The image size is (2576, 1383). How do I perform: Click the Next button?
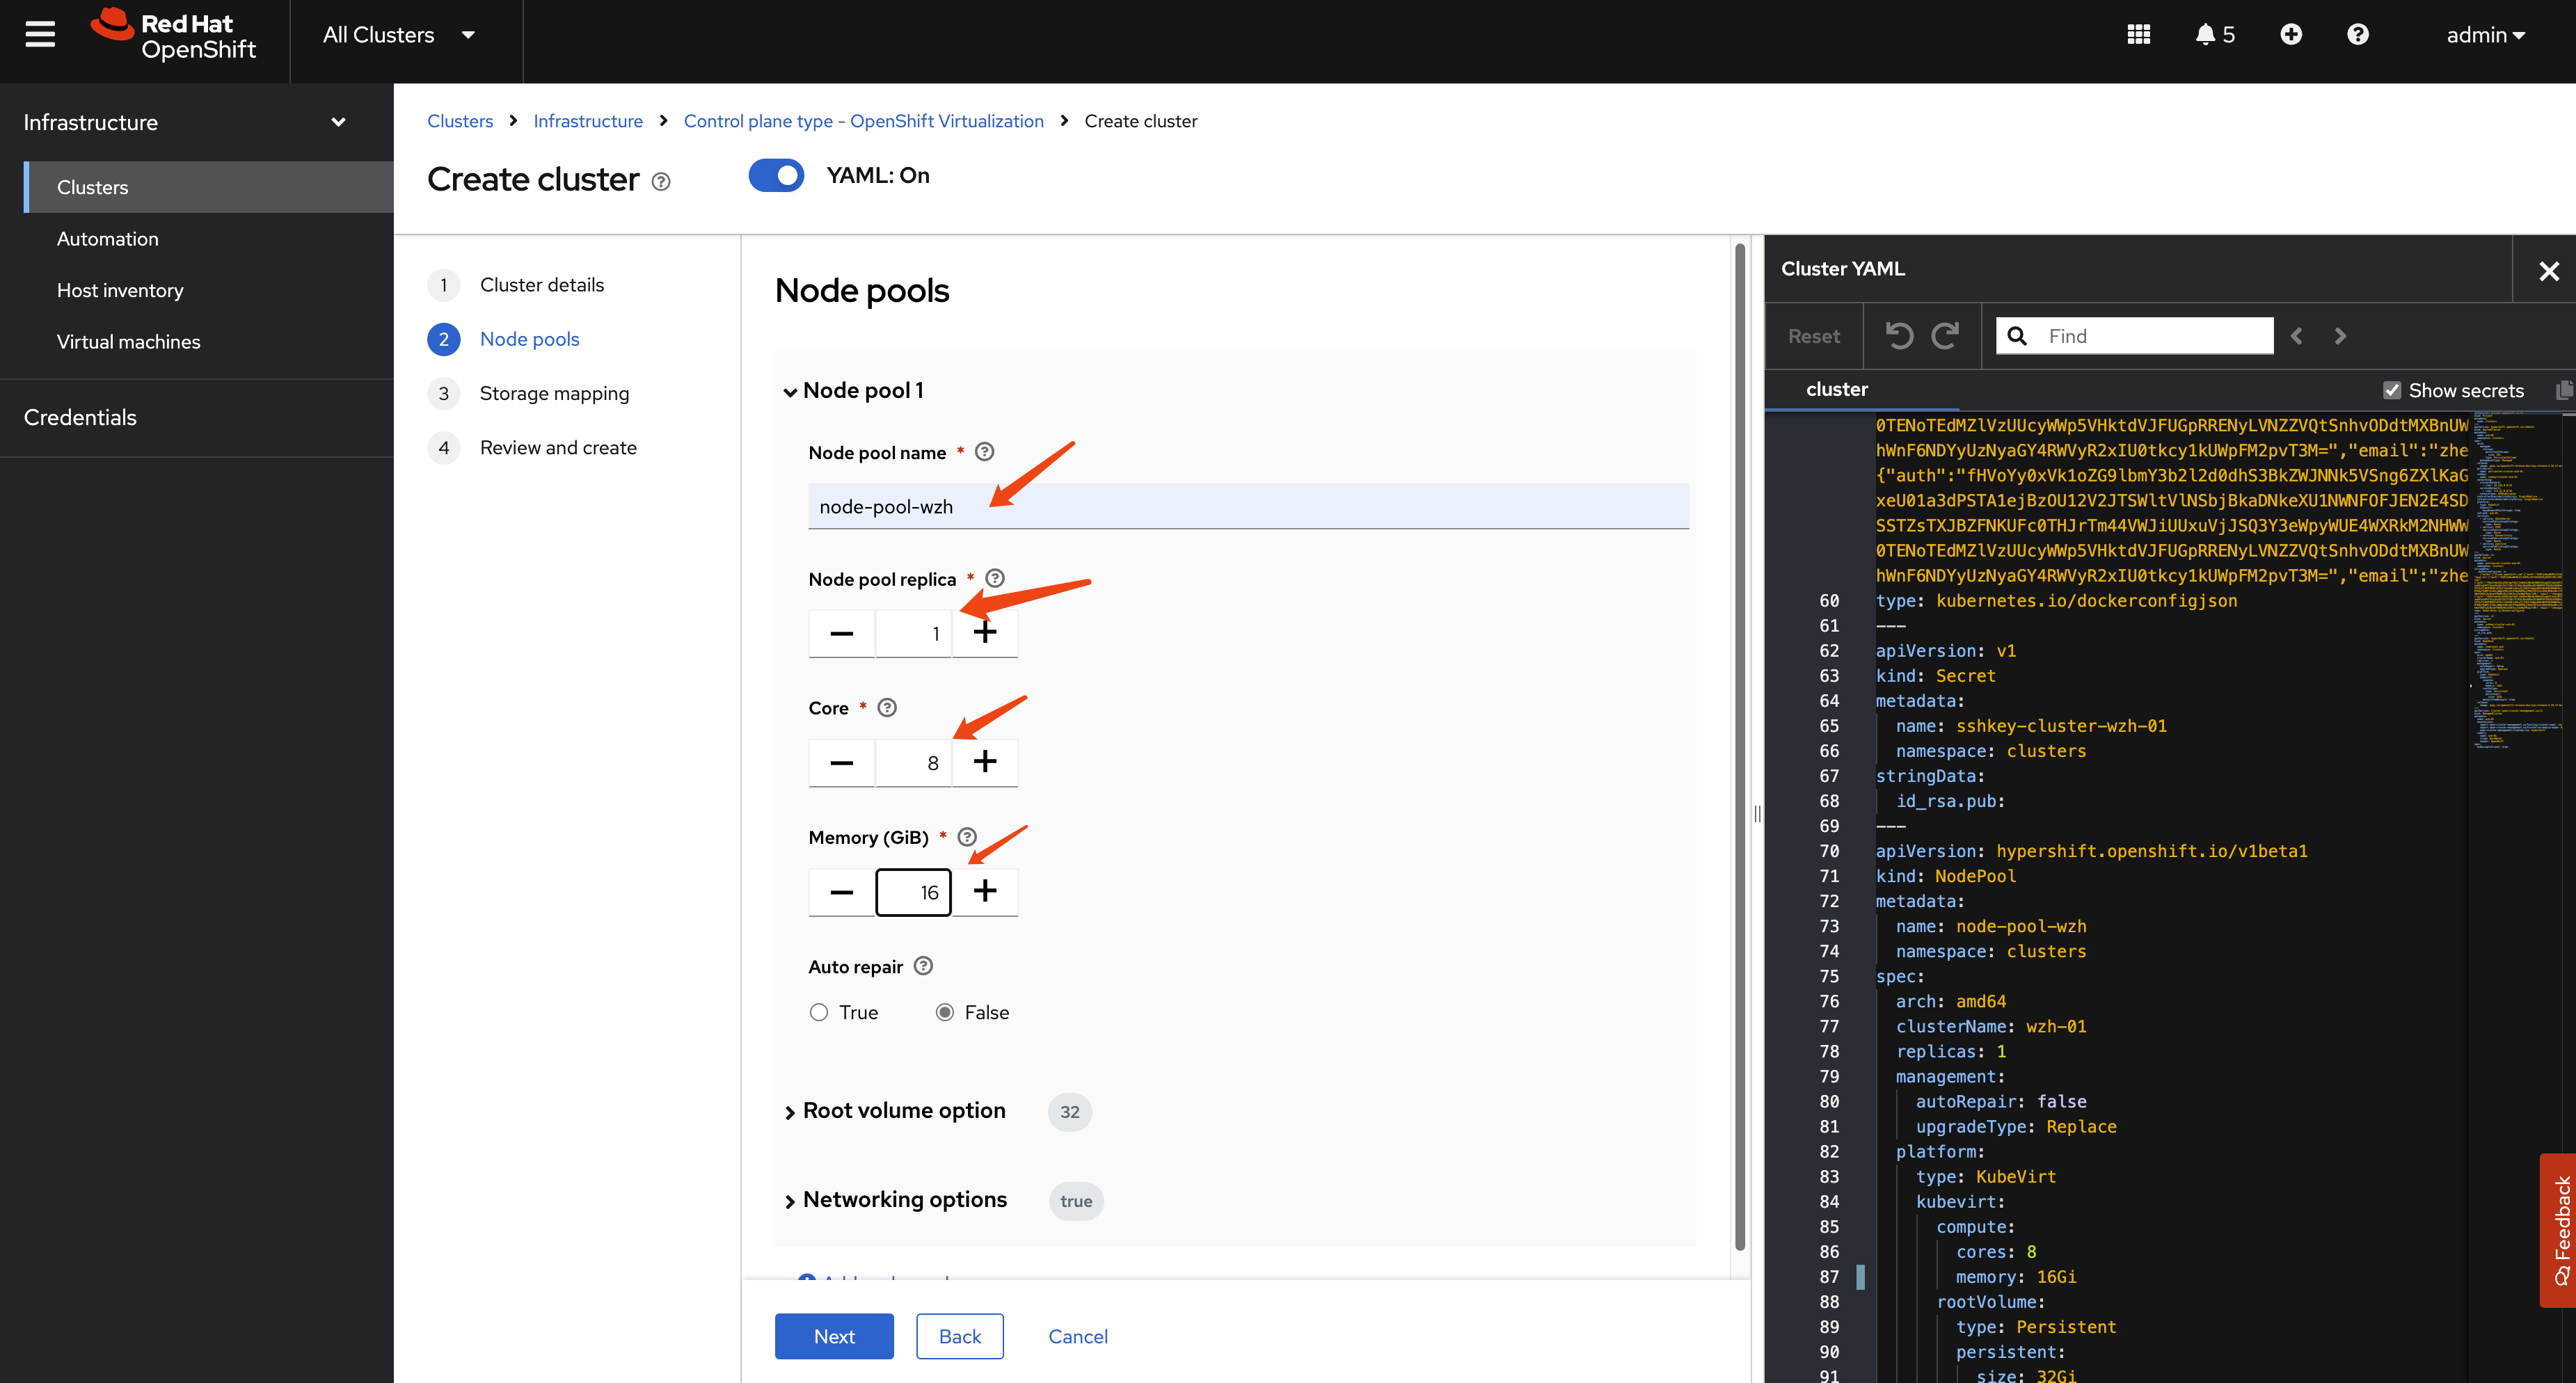833,1336
